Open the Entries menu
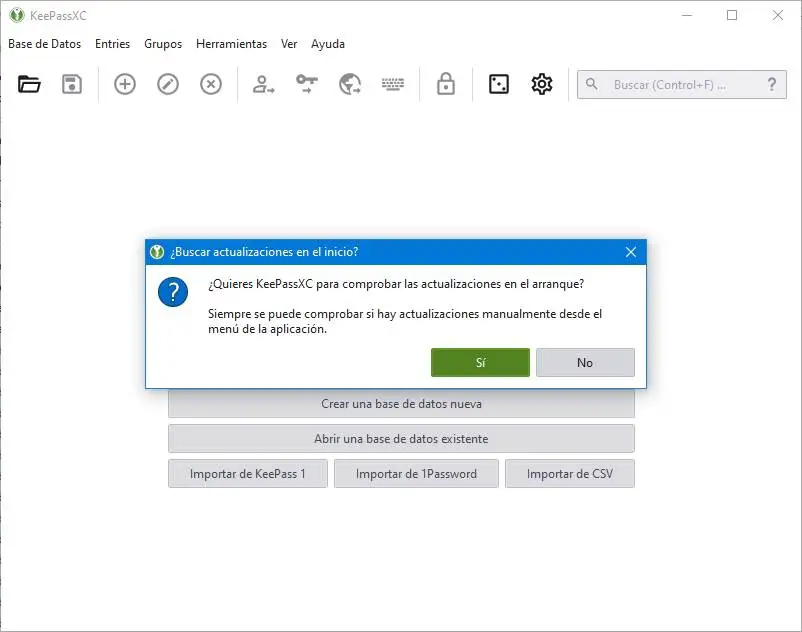Screen dimensions: 802x632 pos(113,44)
